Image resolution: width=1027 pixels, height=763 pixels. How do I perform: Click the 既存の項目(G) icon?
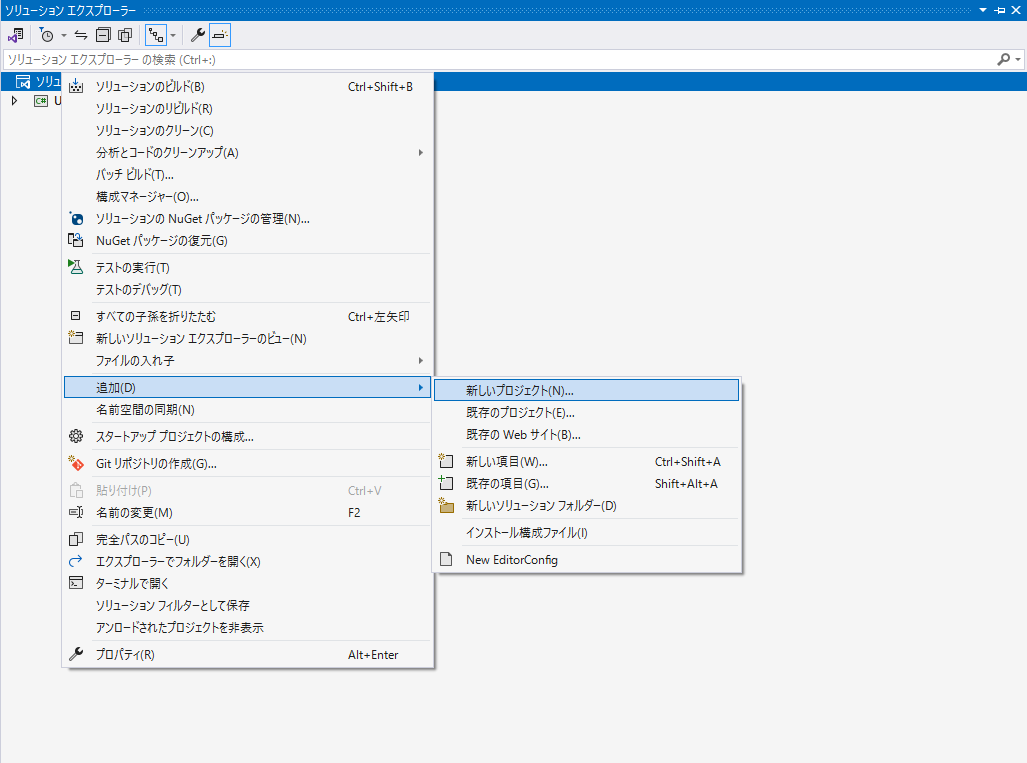(446, 483)
